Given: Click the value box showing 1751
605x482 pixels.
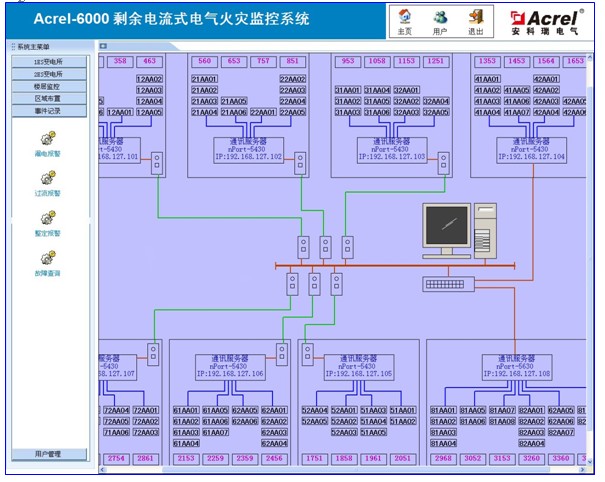Looking at the screenshot, I should [x=314, y=459].
